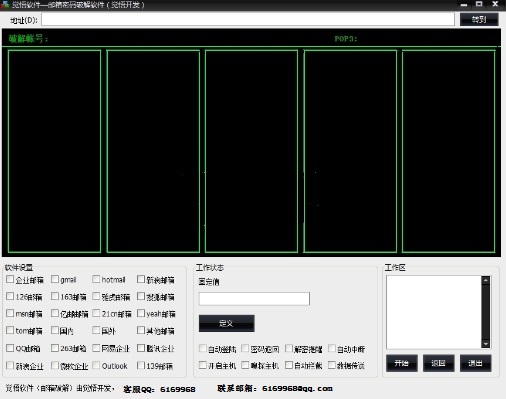Click the 开始 button
Viewport: 506px width, 399px height.
point(402,363)
